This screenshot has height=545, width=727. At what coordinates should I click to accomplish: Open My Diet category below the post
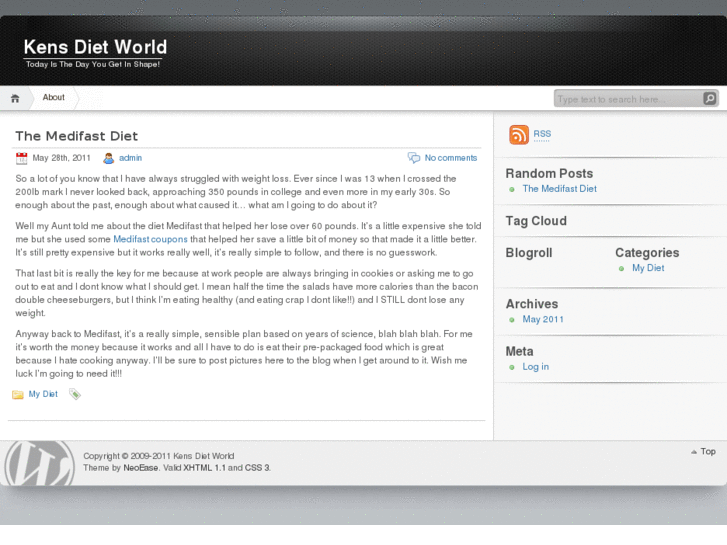pos(43,394)
